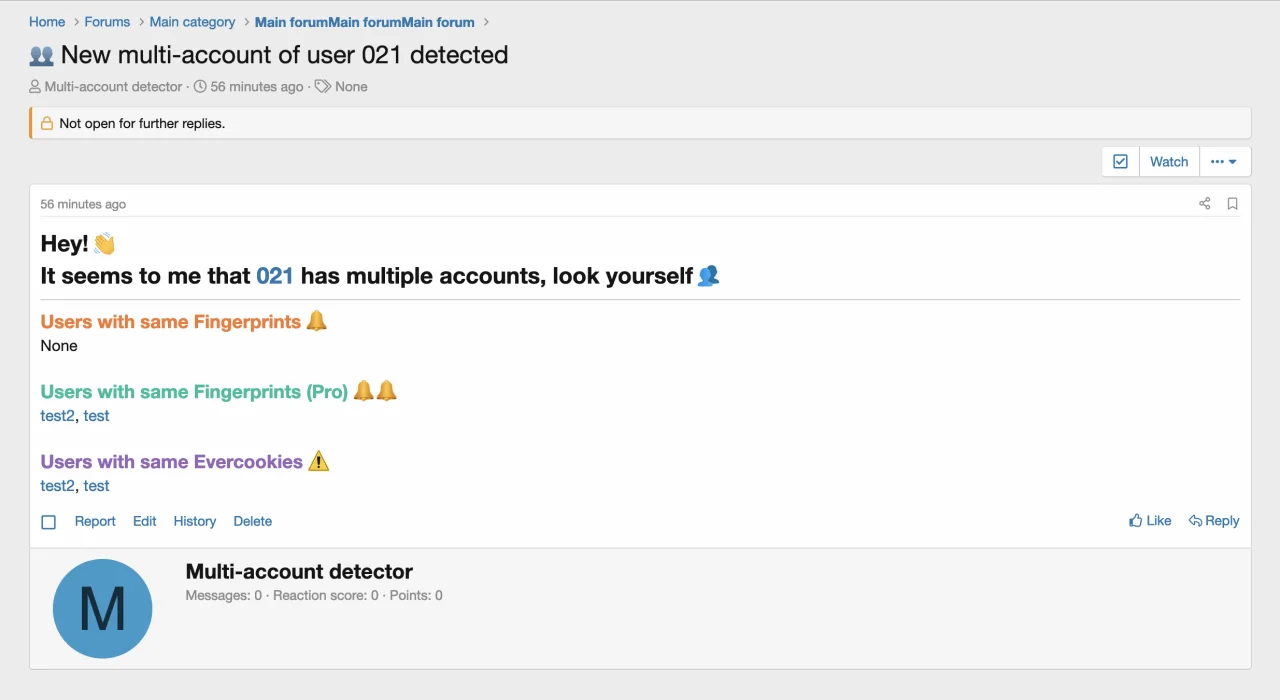Tick the post selection checkbox beside Report
The width and height of the screenshot is (1280, 700).
(49, 522)
